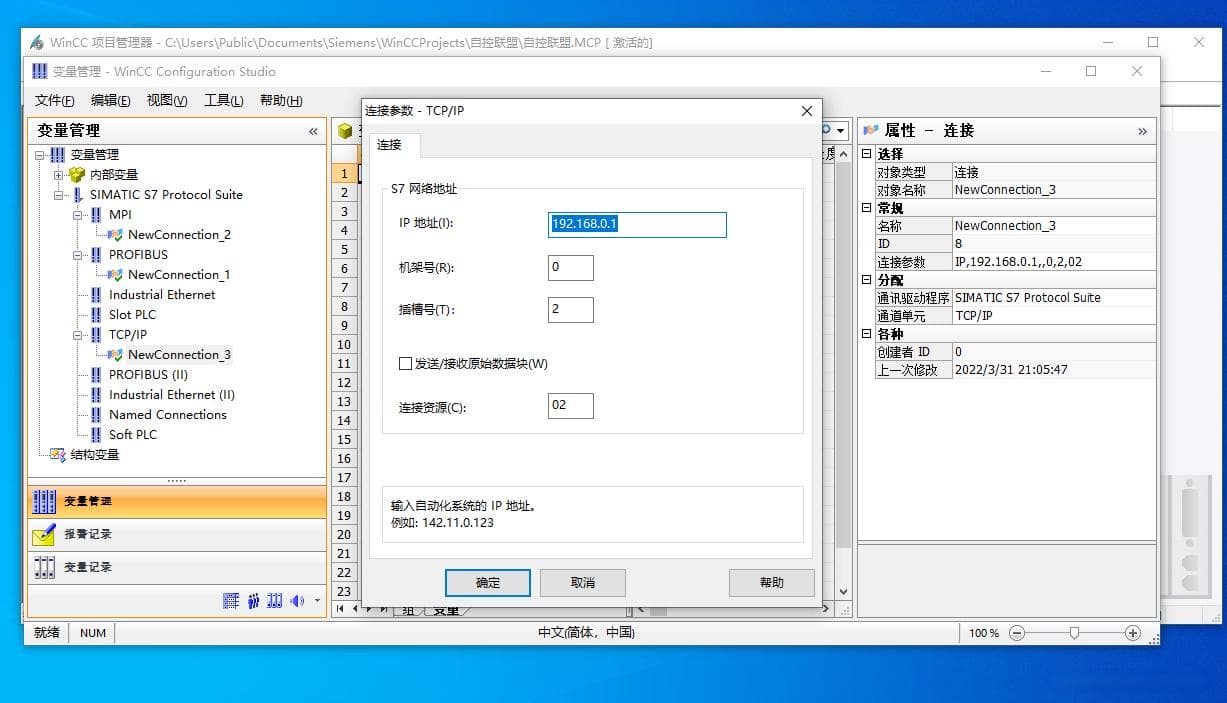Click the Soft PLC channel icon

[x=96, y=434]
